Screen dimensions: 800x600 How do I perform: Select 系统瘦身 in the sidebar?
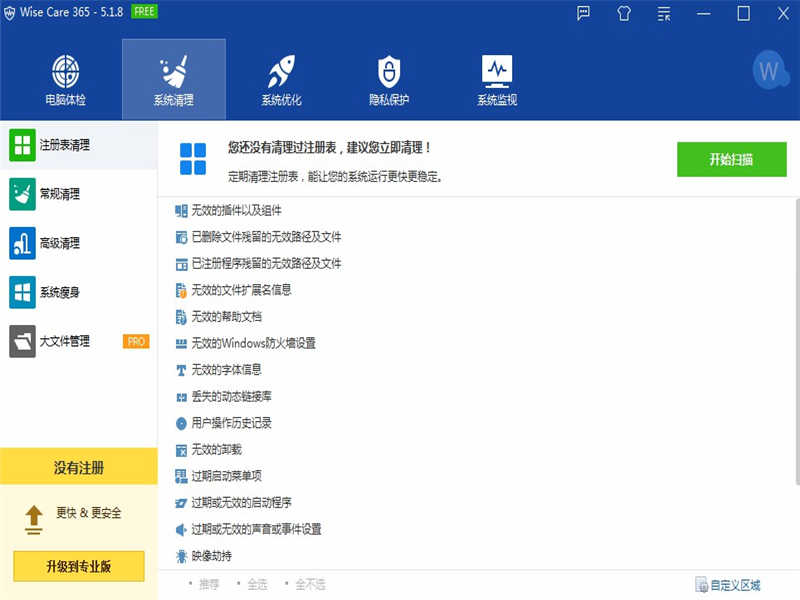pyautogui.click(x=79, y=292)
